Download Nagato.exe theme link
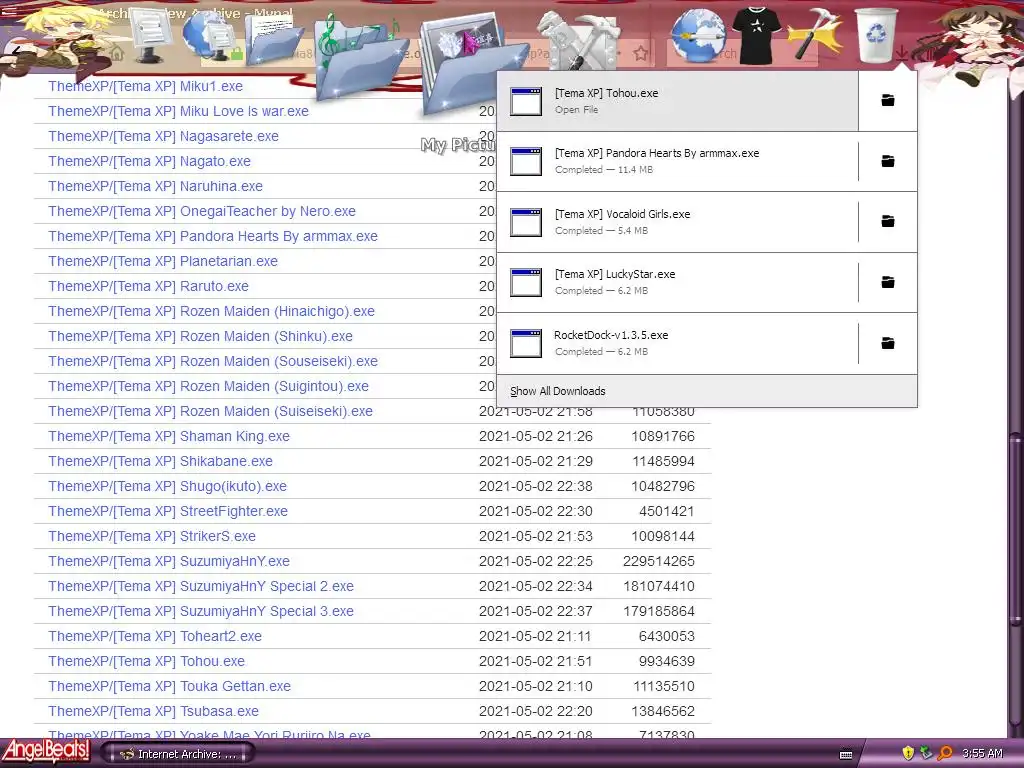 coord(150,161)
